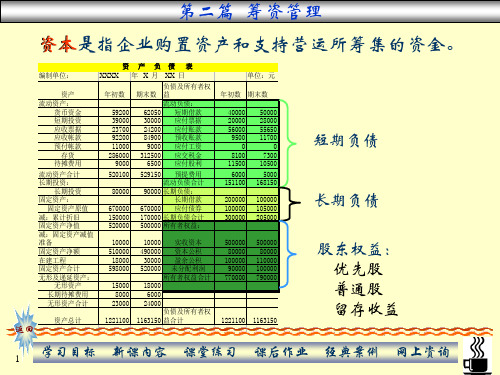Go to 课后作业 section
This screenshot has width=500, height=375.
[x=281, y=352]
